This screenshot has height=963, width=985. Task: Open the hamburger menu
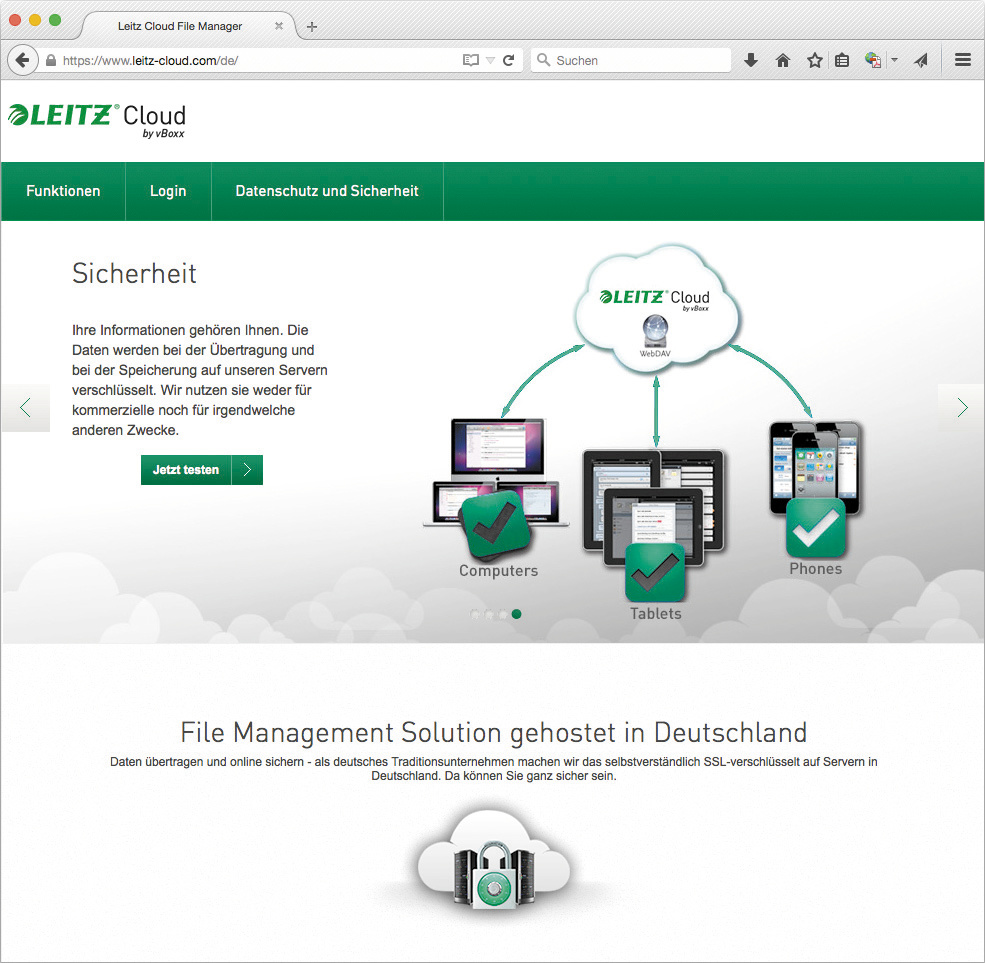[962, 60]
